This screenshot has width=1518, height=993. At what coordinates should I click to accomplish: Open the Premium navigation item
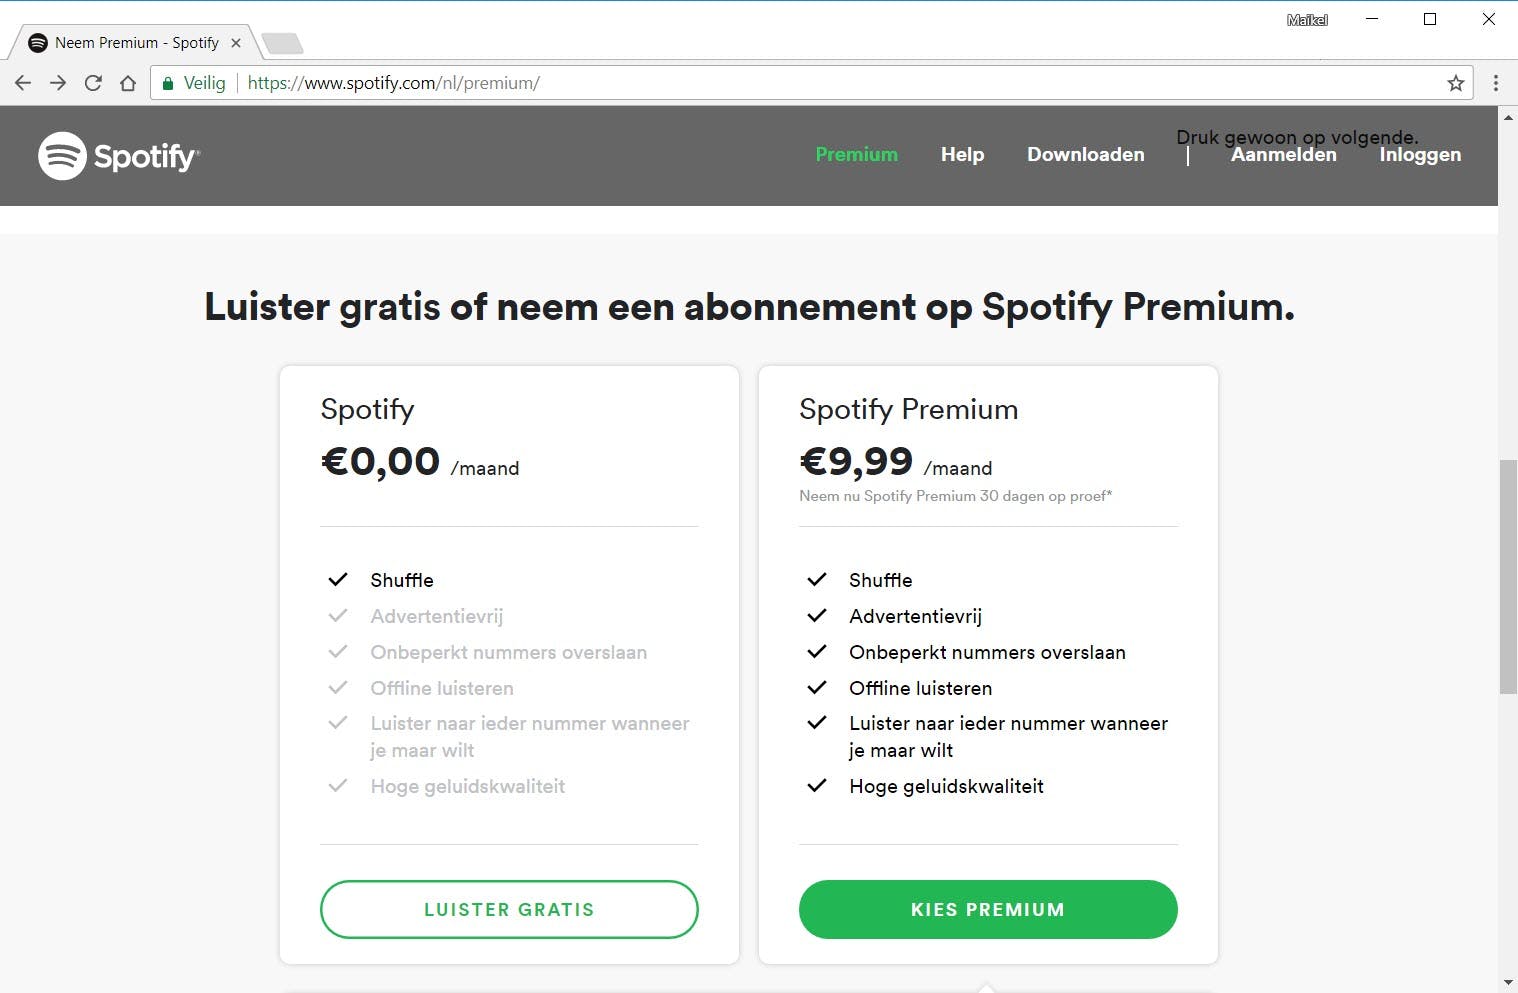[856, 154]
